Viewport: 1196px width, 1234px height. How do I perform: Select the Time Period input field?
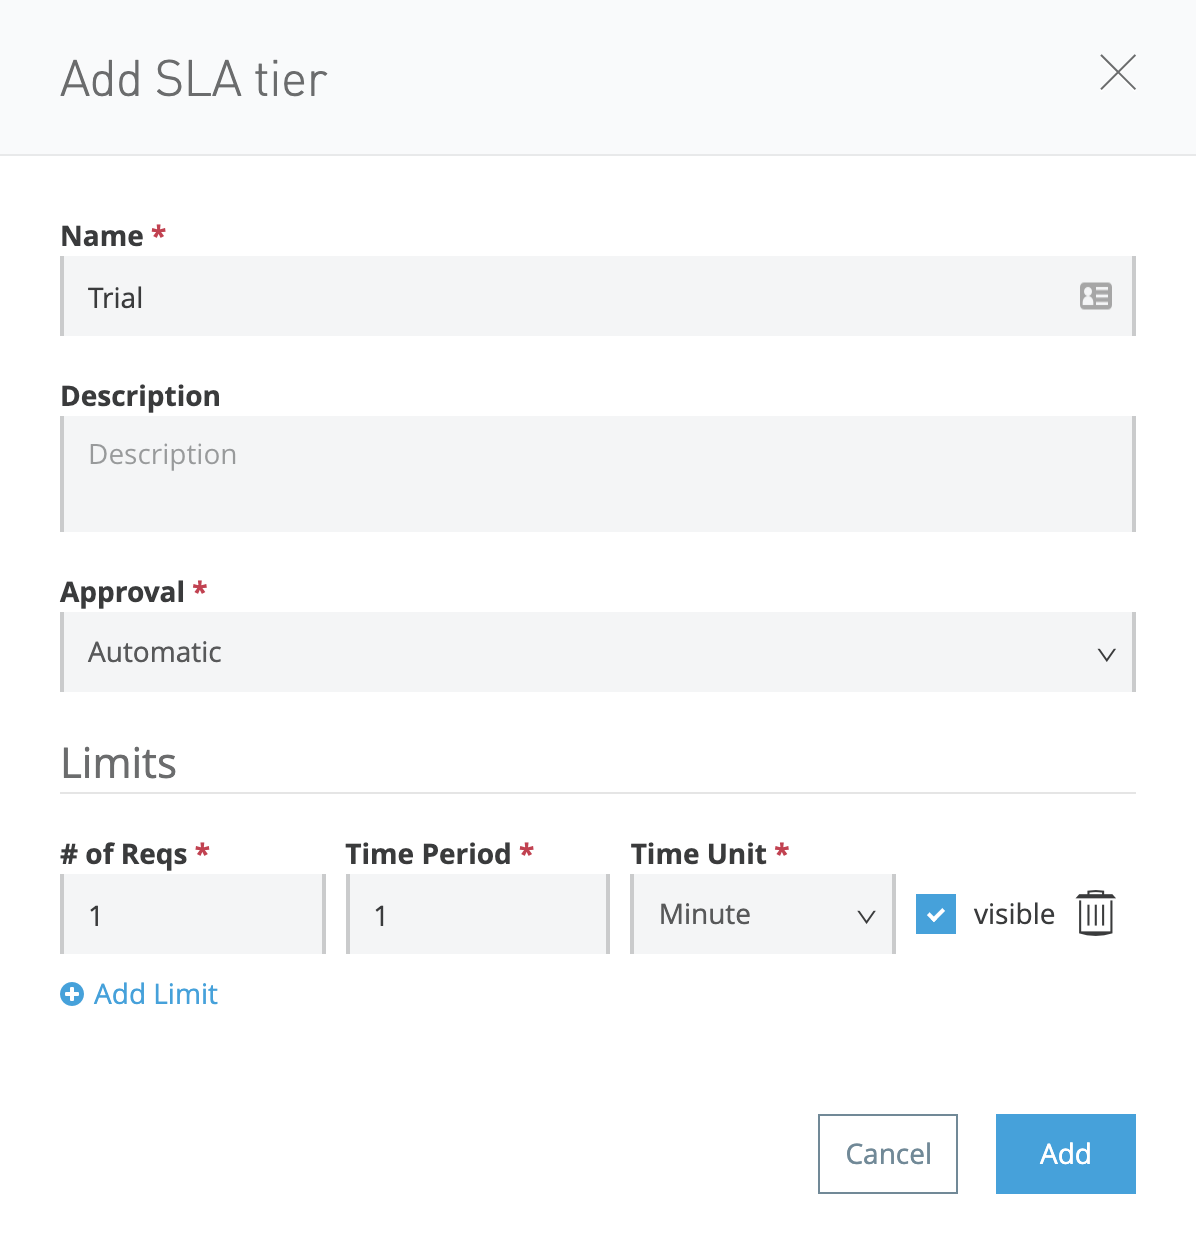coord(477,915)
